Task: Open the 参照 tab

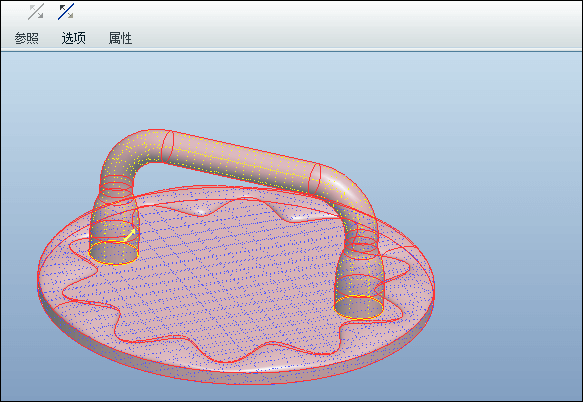Action: pyautogui.click(x=26, y=38)
